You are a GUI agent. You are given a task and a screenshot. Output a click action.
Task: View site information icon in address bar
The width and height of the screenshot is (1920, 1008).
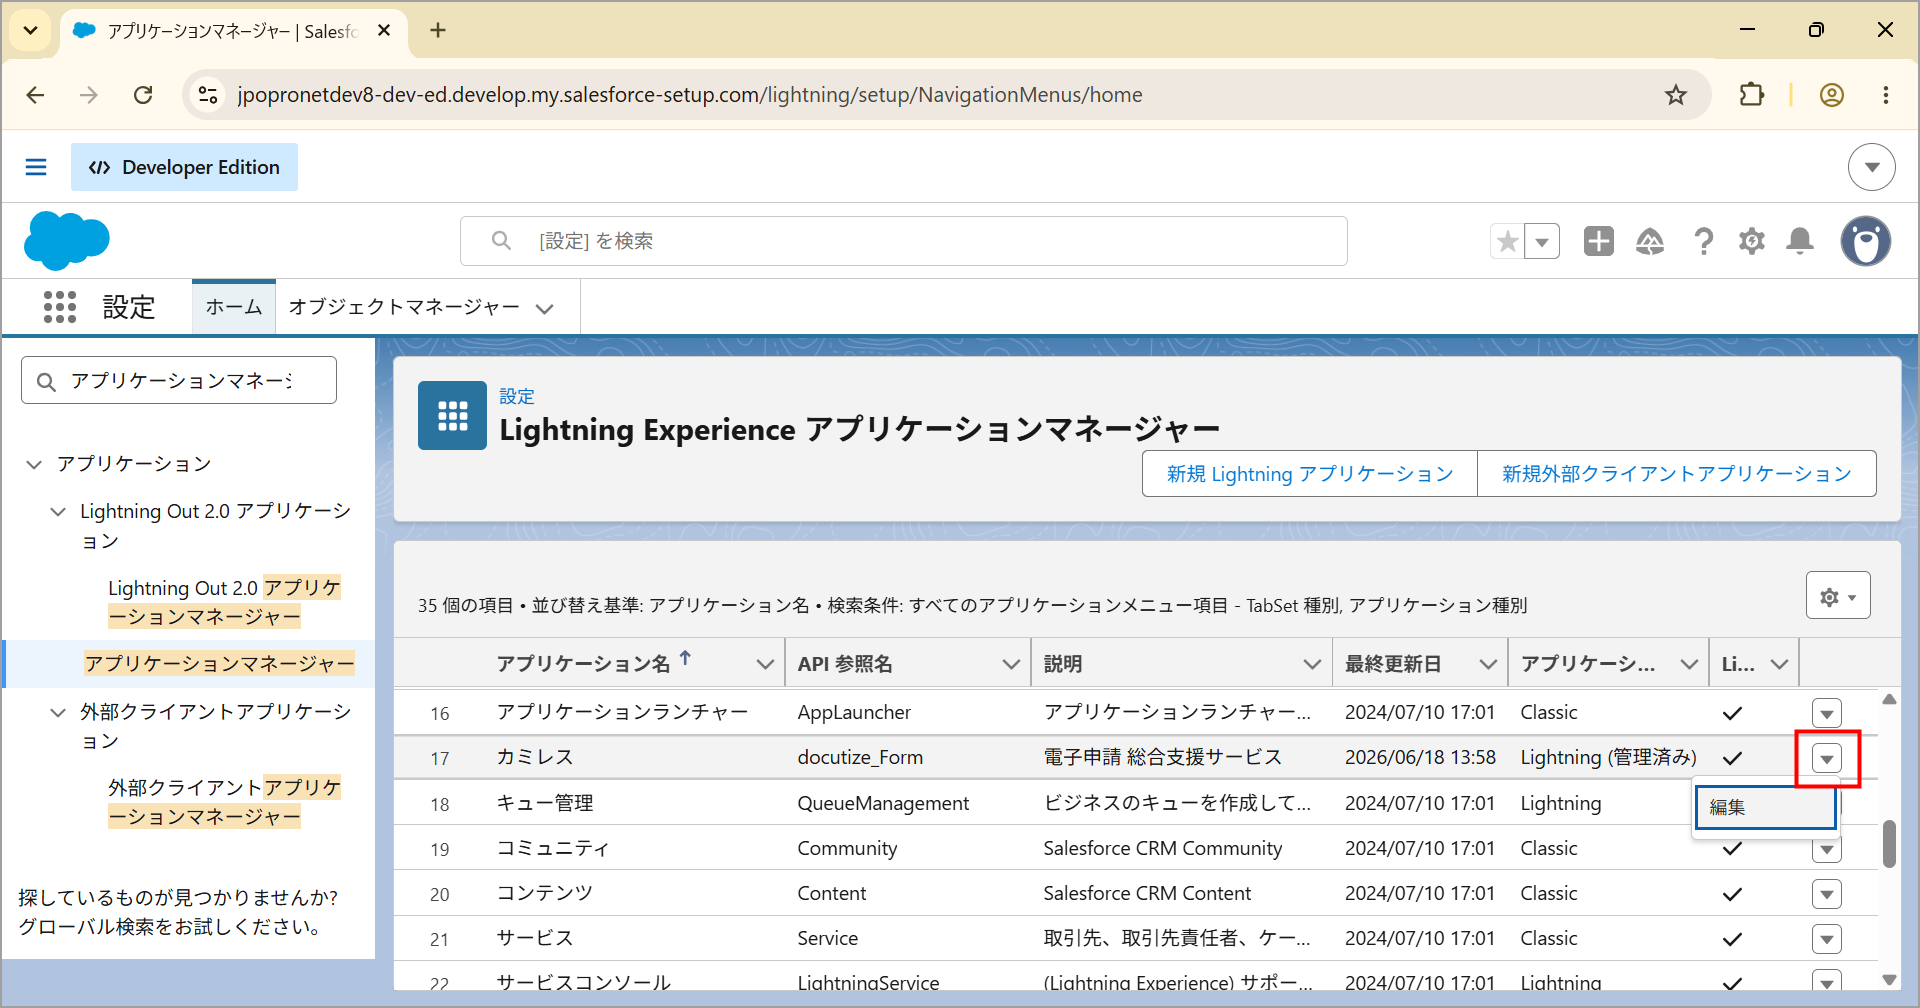click(208, 95)
